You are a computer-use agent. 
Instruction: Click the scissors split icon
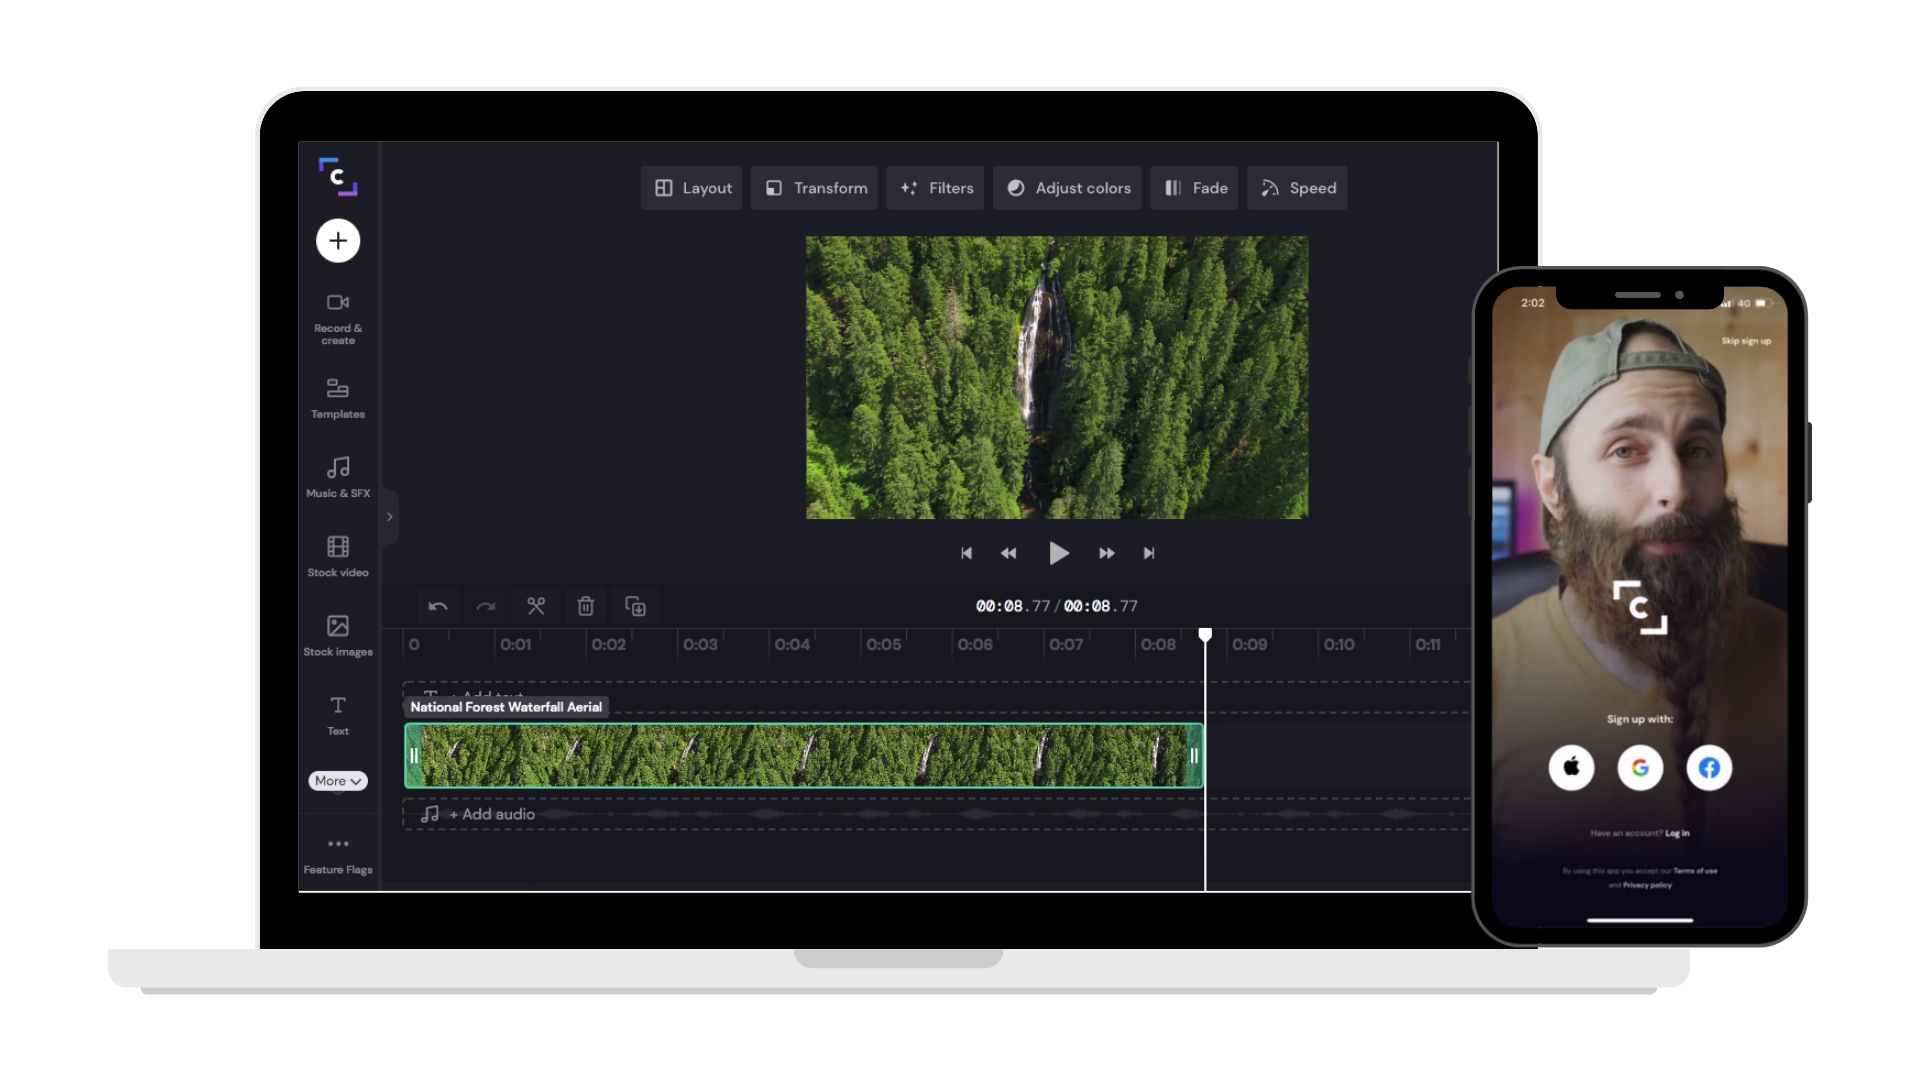point(536,606)
